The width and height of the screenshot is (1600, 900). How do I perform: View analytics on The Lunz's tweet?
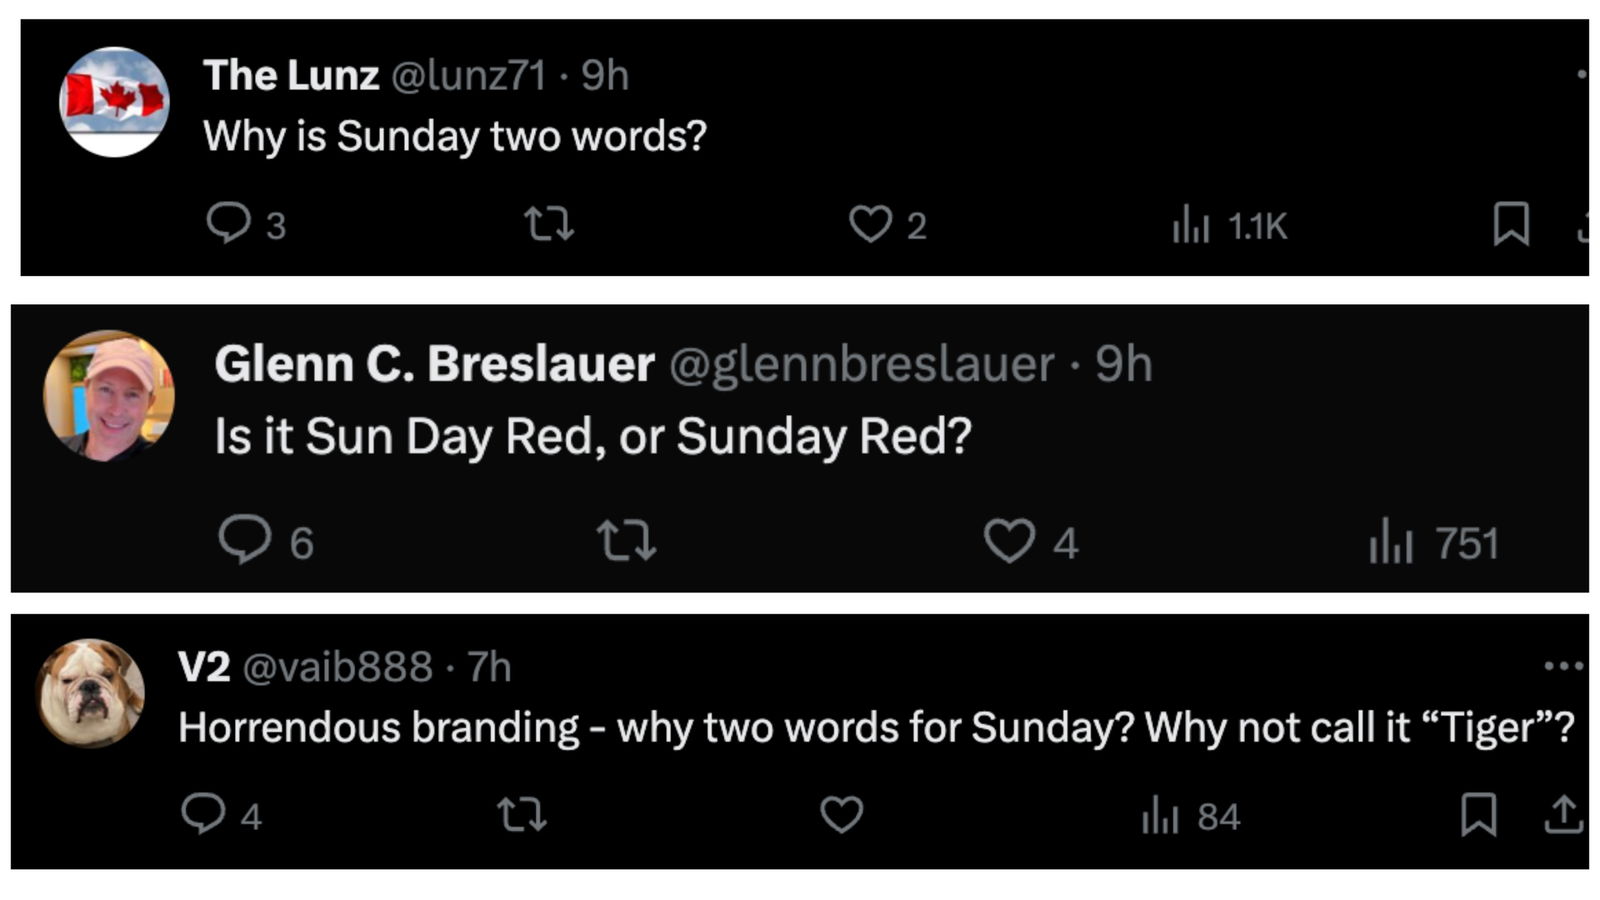1191,225
